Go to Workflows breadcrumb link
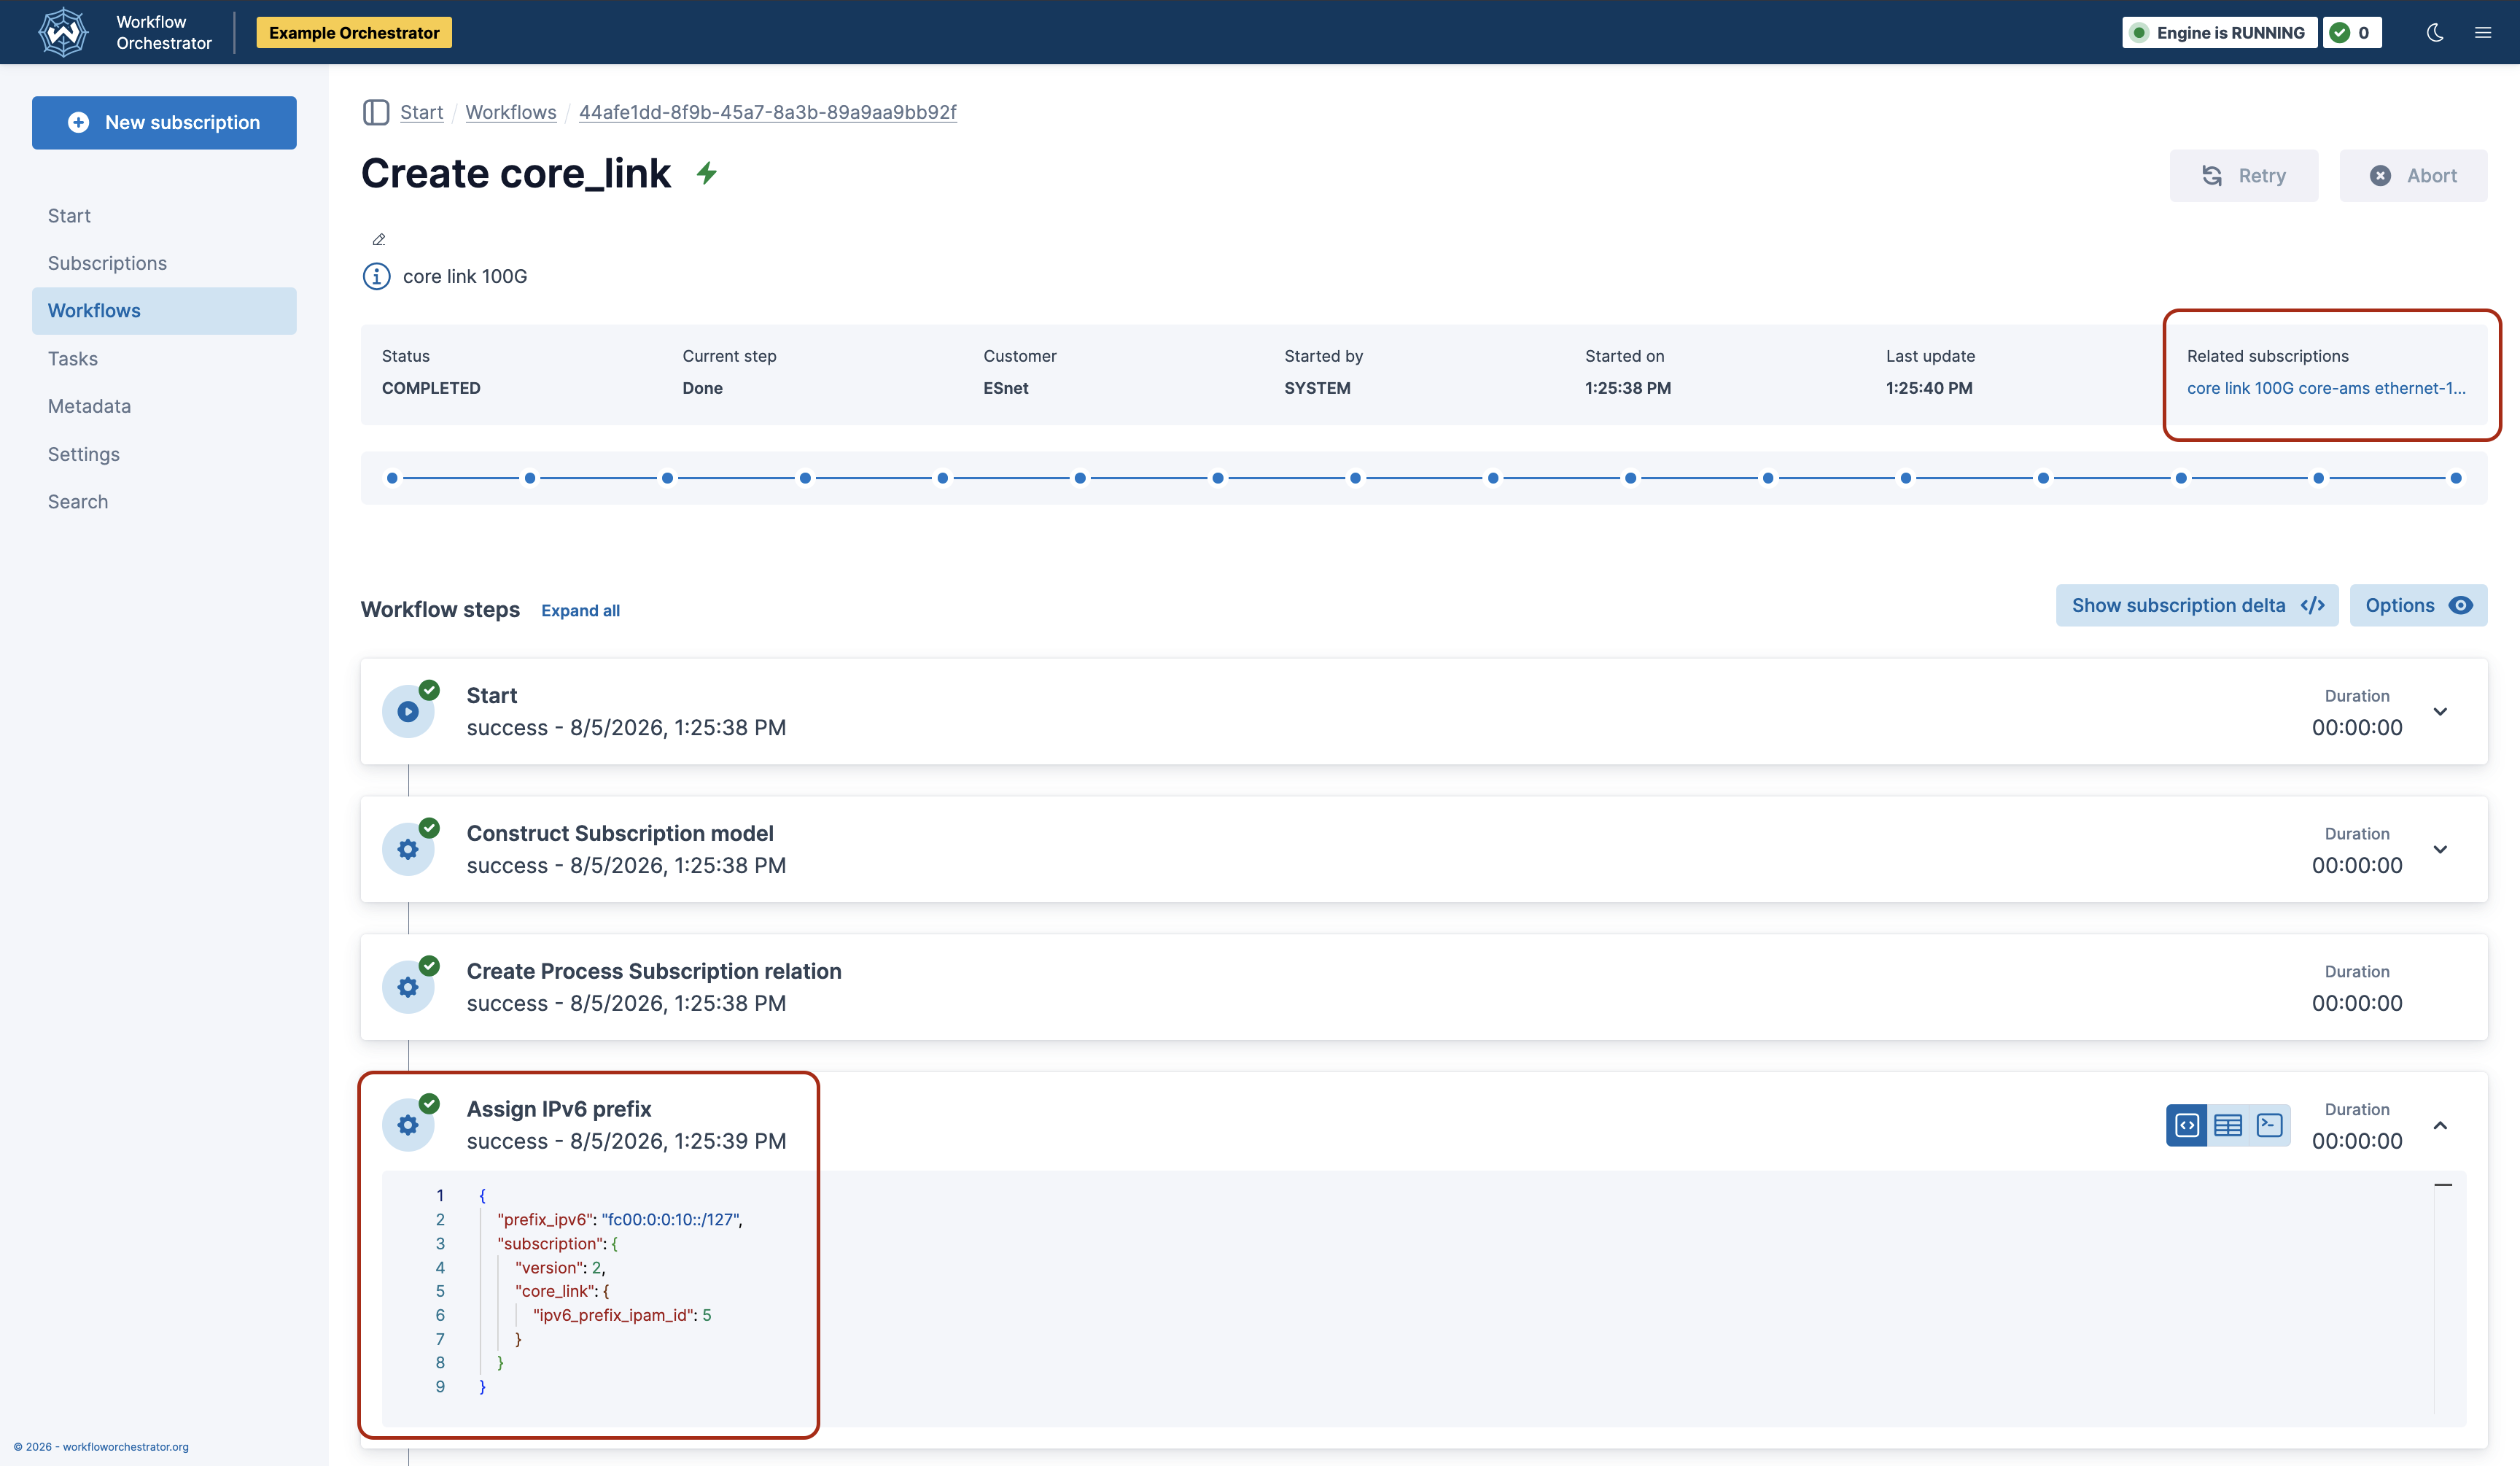 (511, 112)
